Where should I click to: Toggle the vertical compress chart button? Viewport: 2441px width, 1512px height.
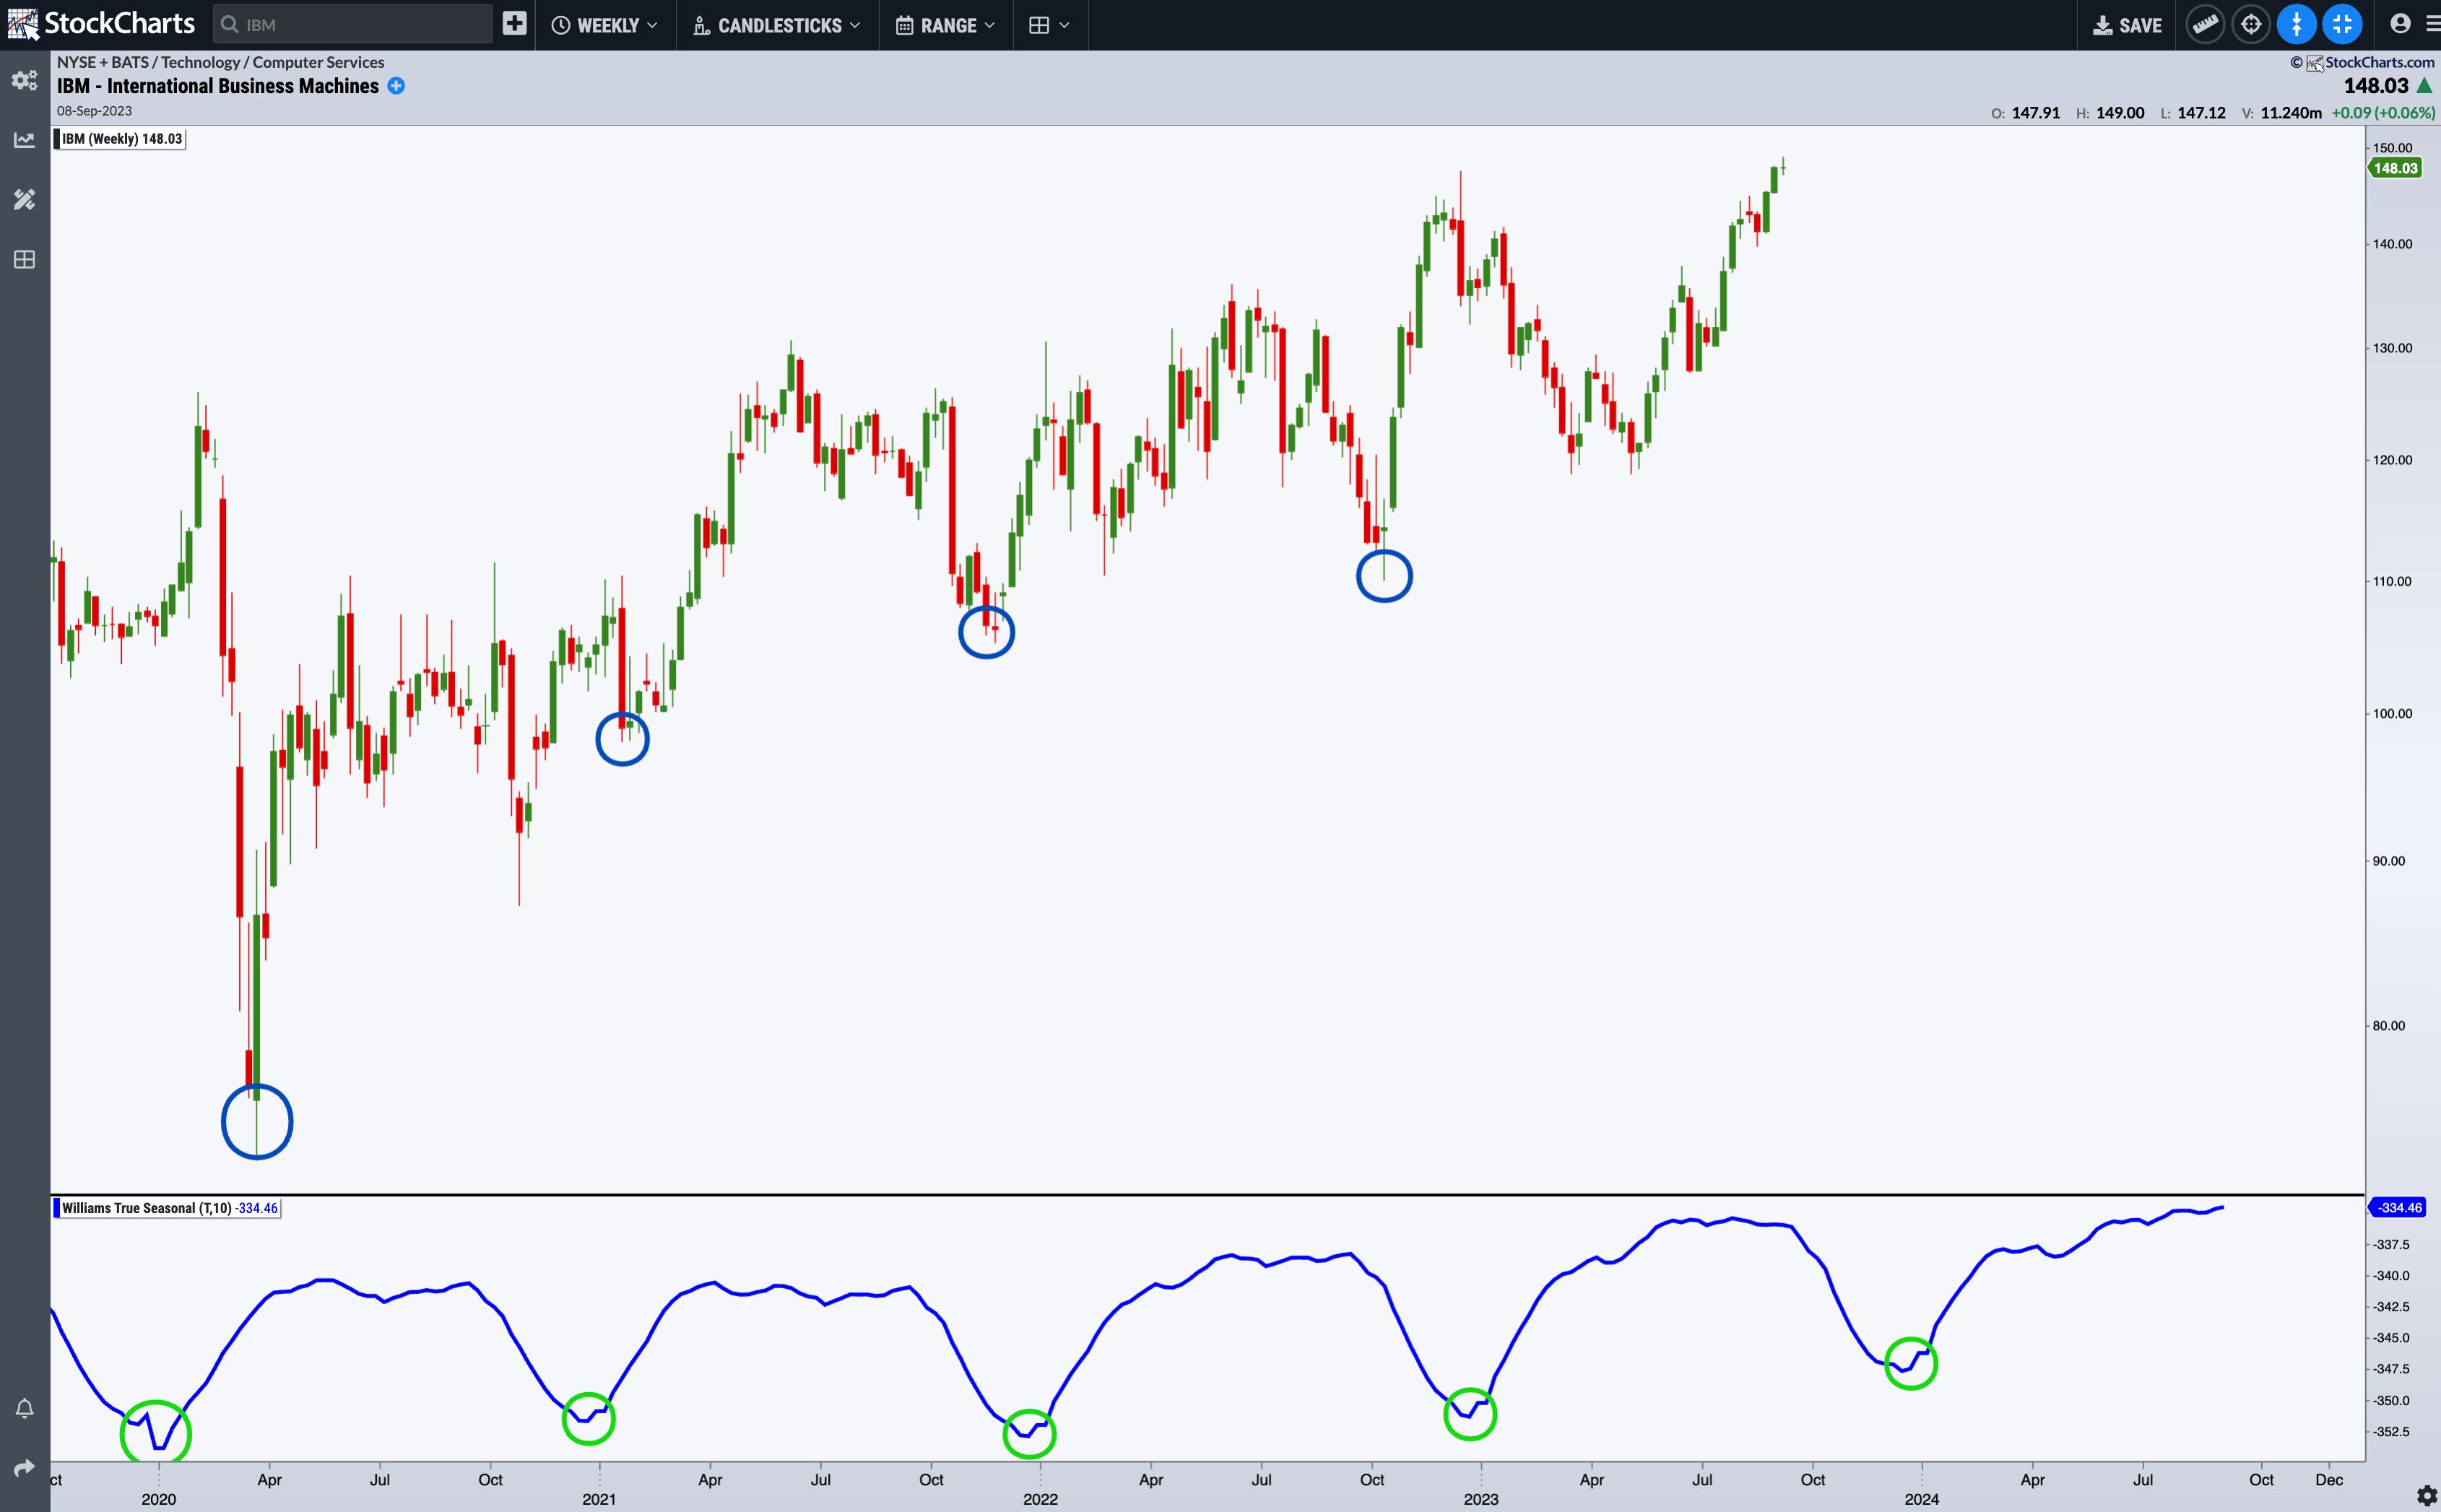click(x=2296, y=25)
